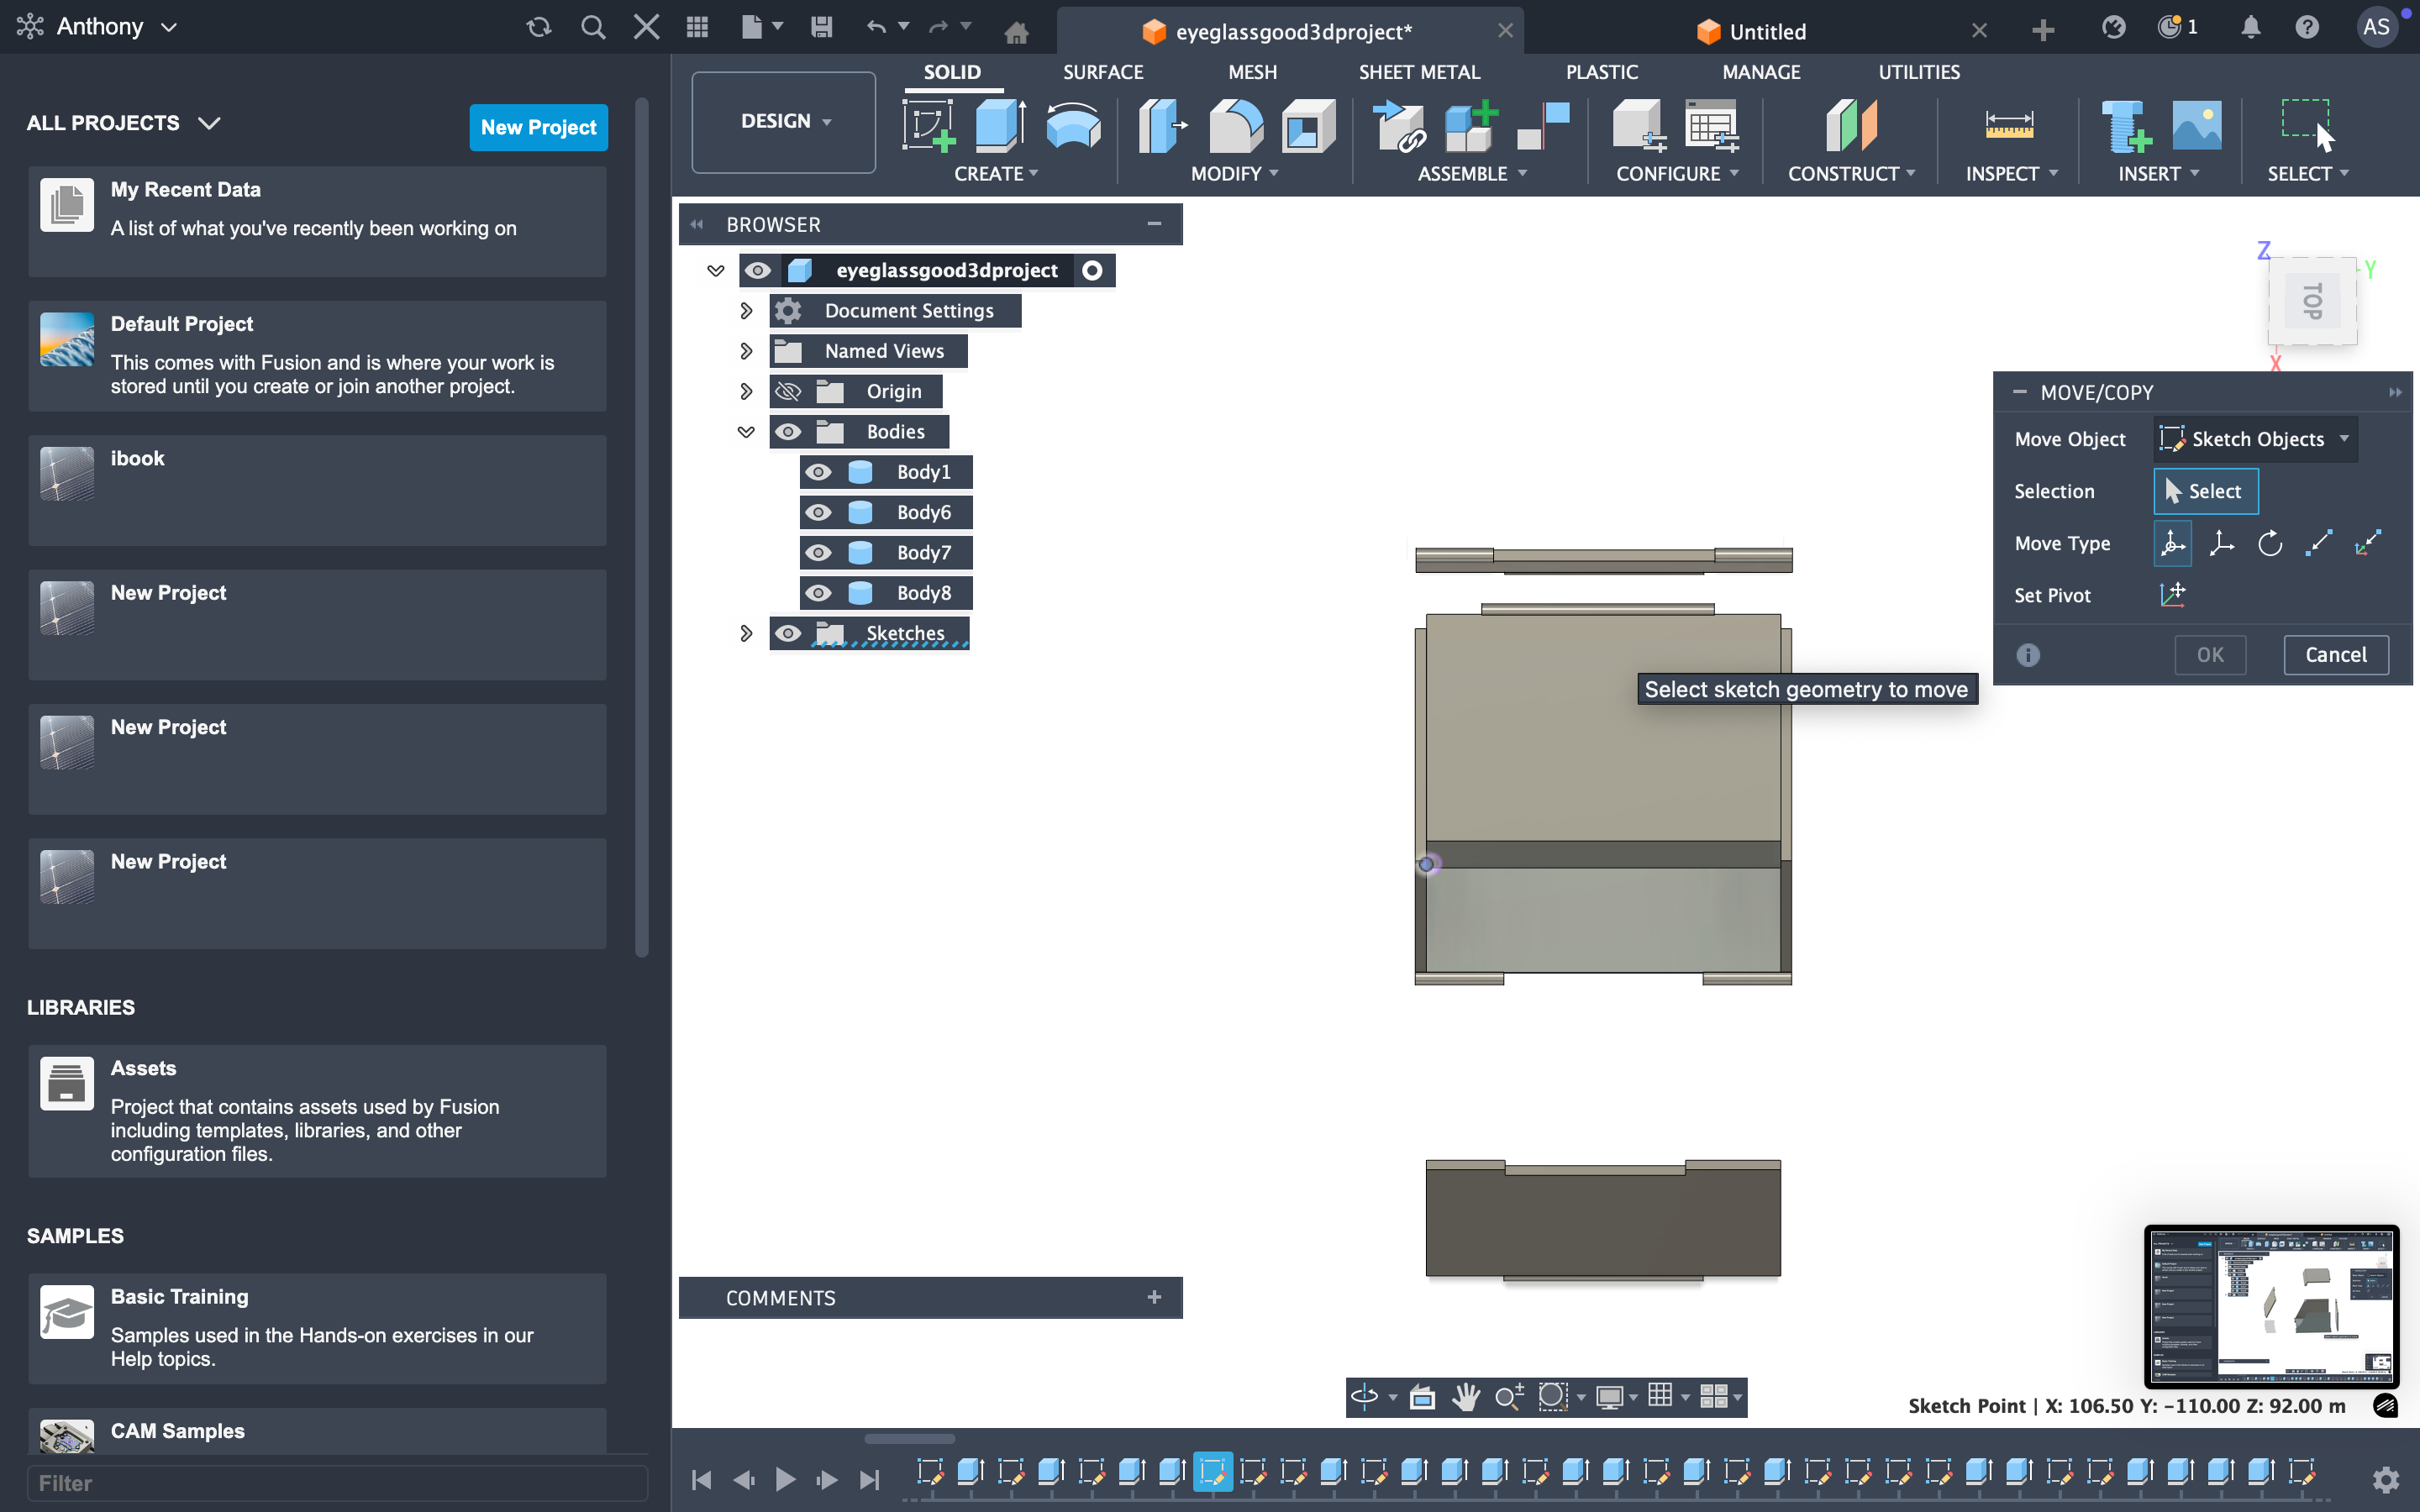Expand the Document Settings tree node

pos(746,311)
